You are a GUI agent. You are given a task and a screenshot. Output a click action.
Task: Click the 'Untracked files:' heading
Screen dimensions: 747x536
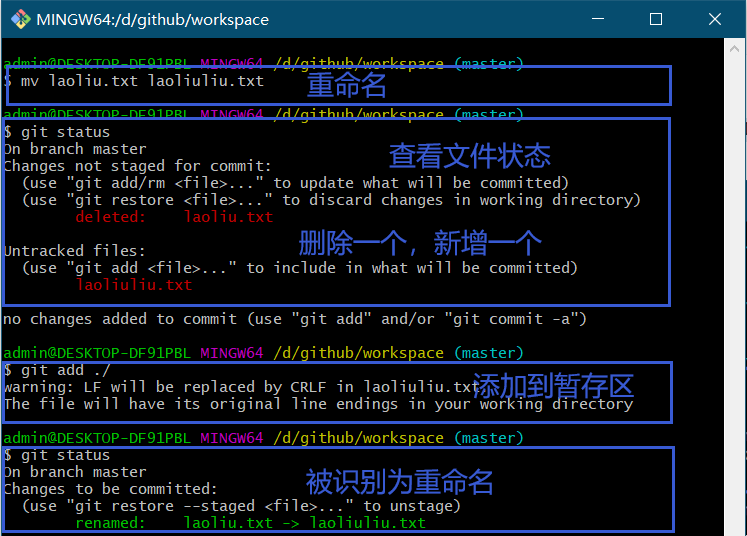[x=74, y=251]
